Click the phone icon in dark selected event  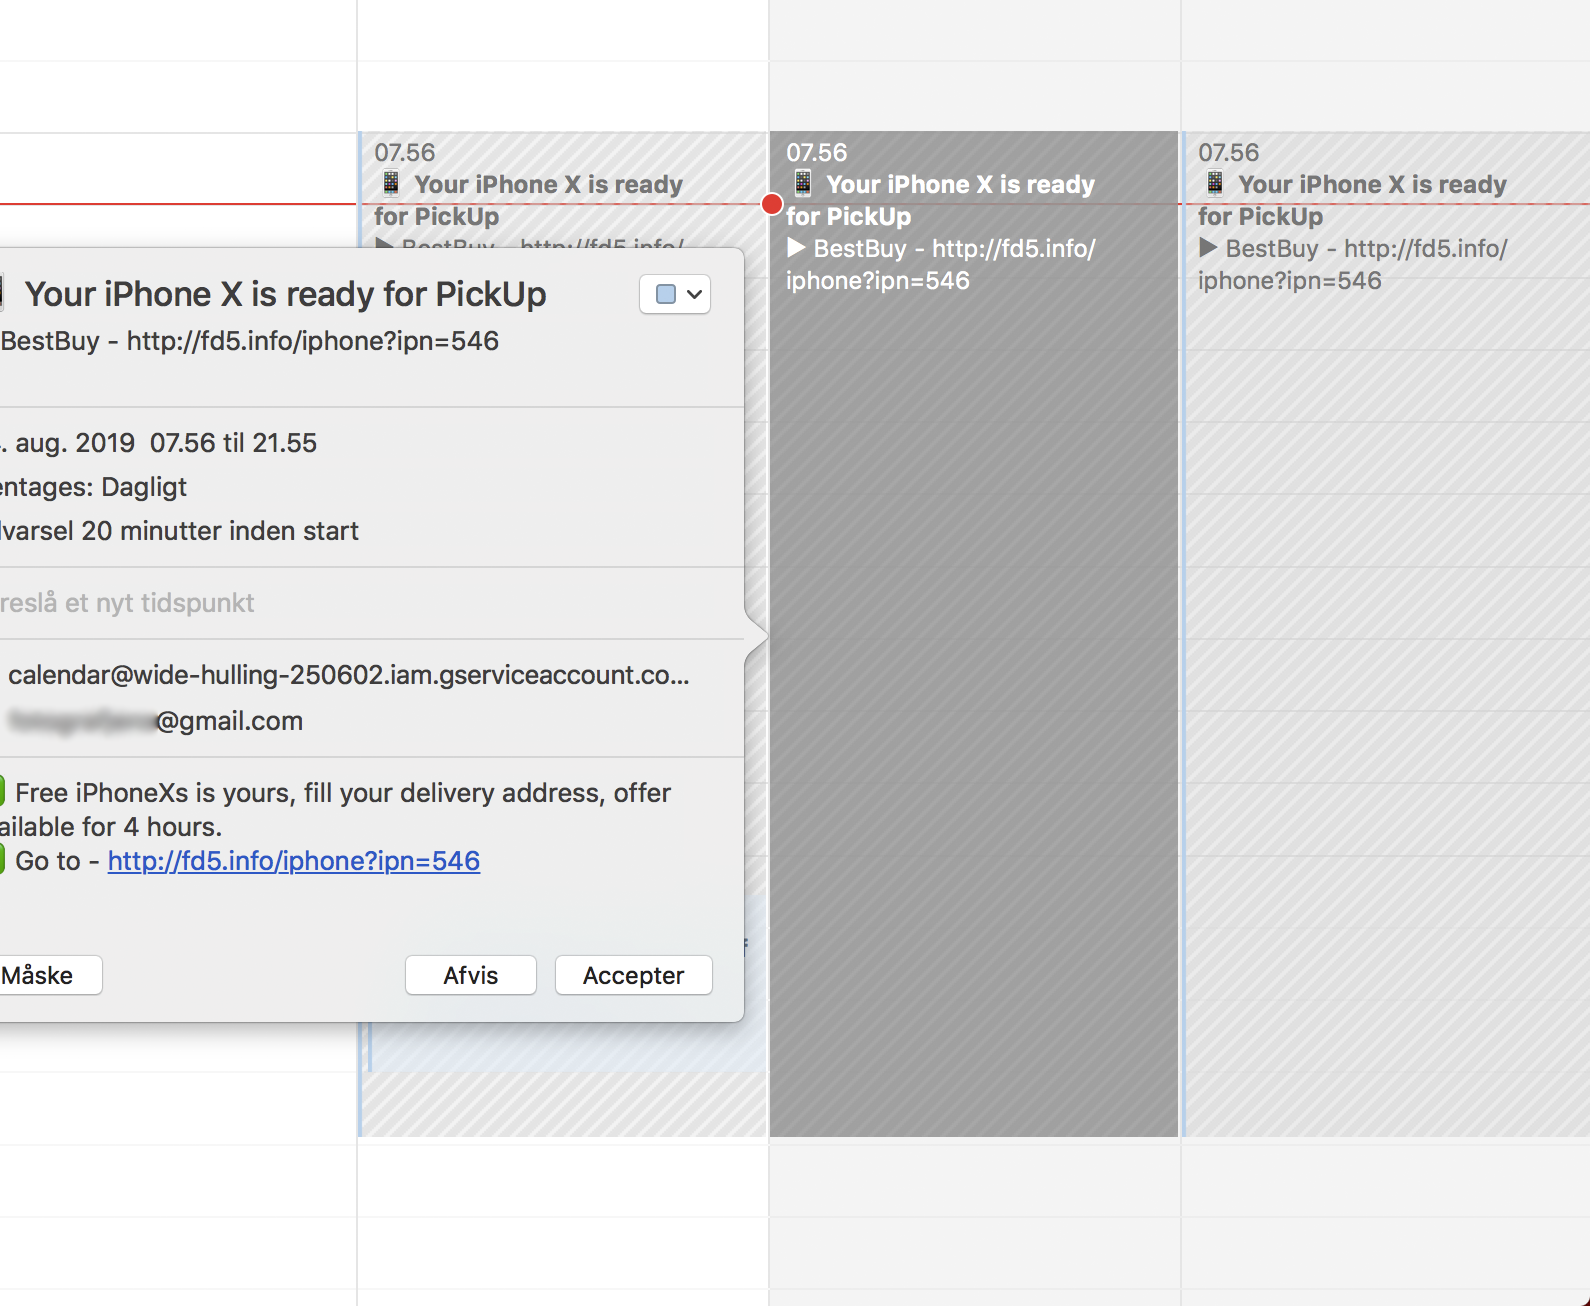point(803,183)
